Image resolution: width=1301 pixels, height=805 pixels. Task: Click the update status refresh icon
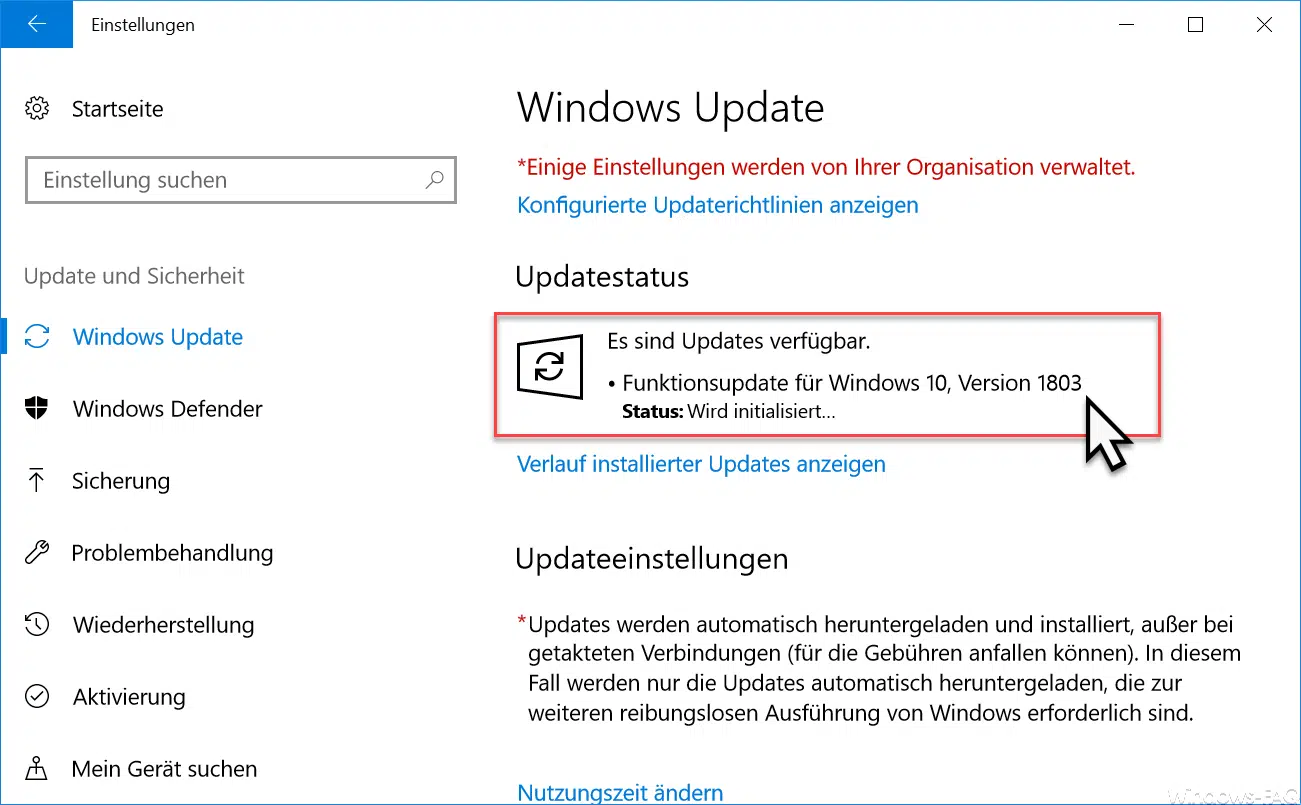click(x=549, y=368)
